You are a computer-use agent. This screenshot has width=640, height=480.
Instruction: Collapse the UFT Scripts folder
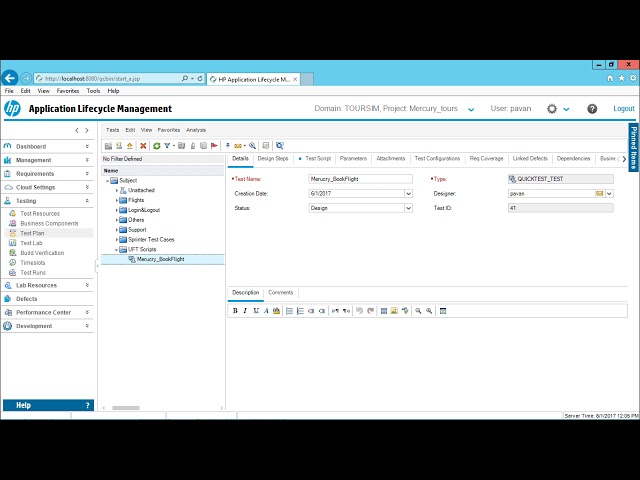click(x=116, y=249)
